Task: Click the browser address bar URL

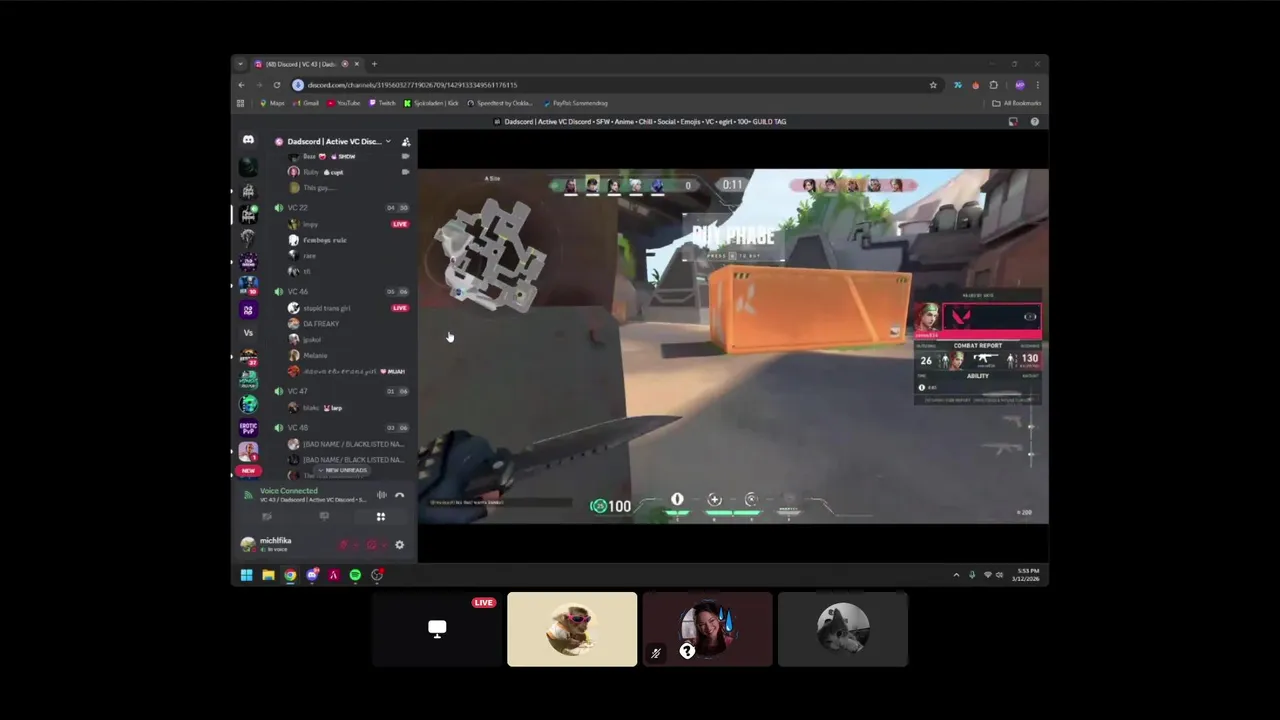Action: [x=412, y=85]
